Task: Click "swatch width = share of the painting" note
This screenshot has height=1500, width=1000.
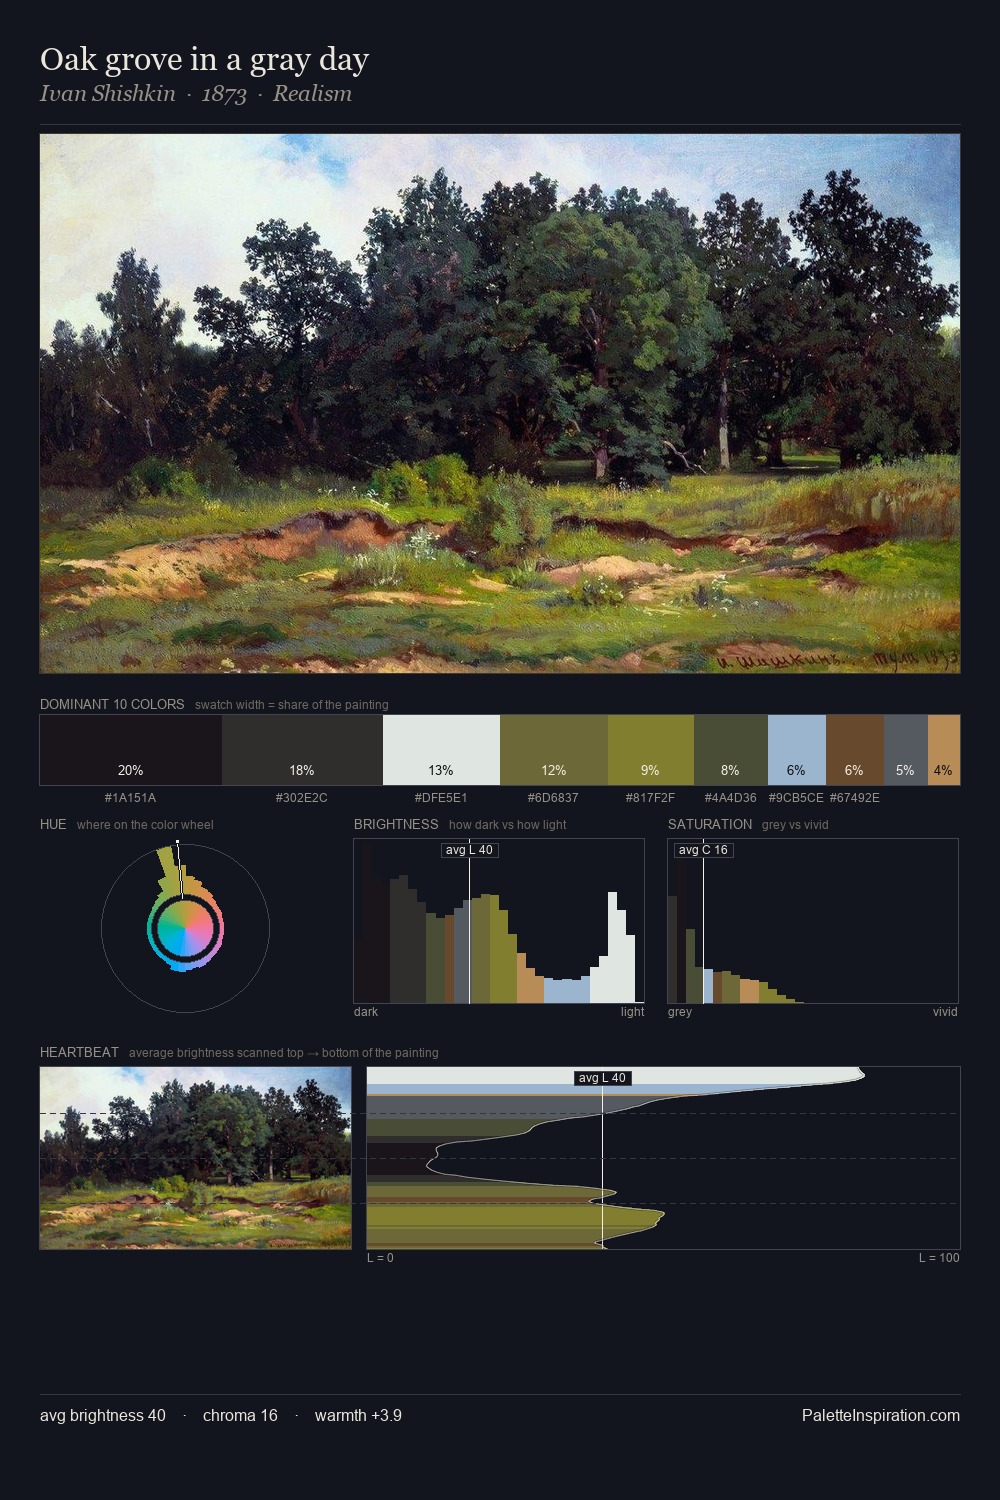Action: [x=292, y=705]
